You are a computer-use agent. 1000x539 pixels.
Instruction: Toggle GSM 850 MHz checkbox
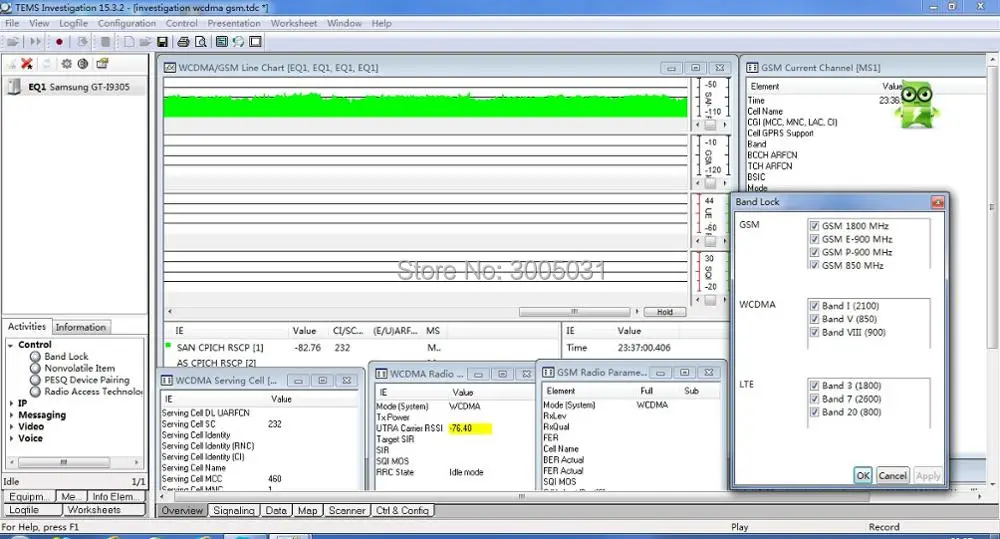814,265
